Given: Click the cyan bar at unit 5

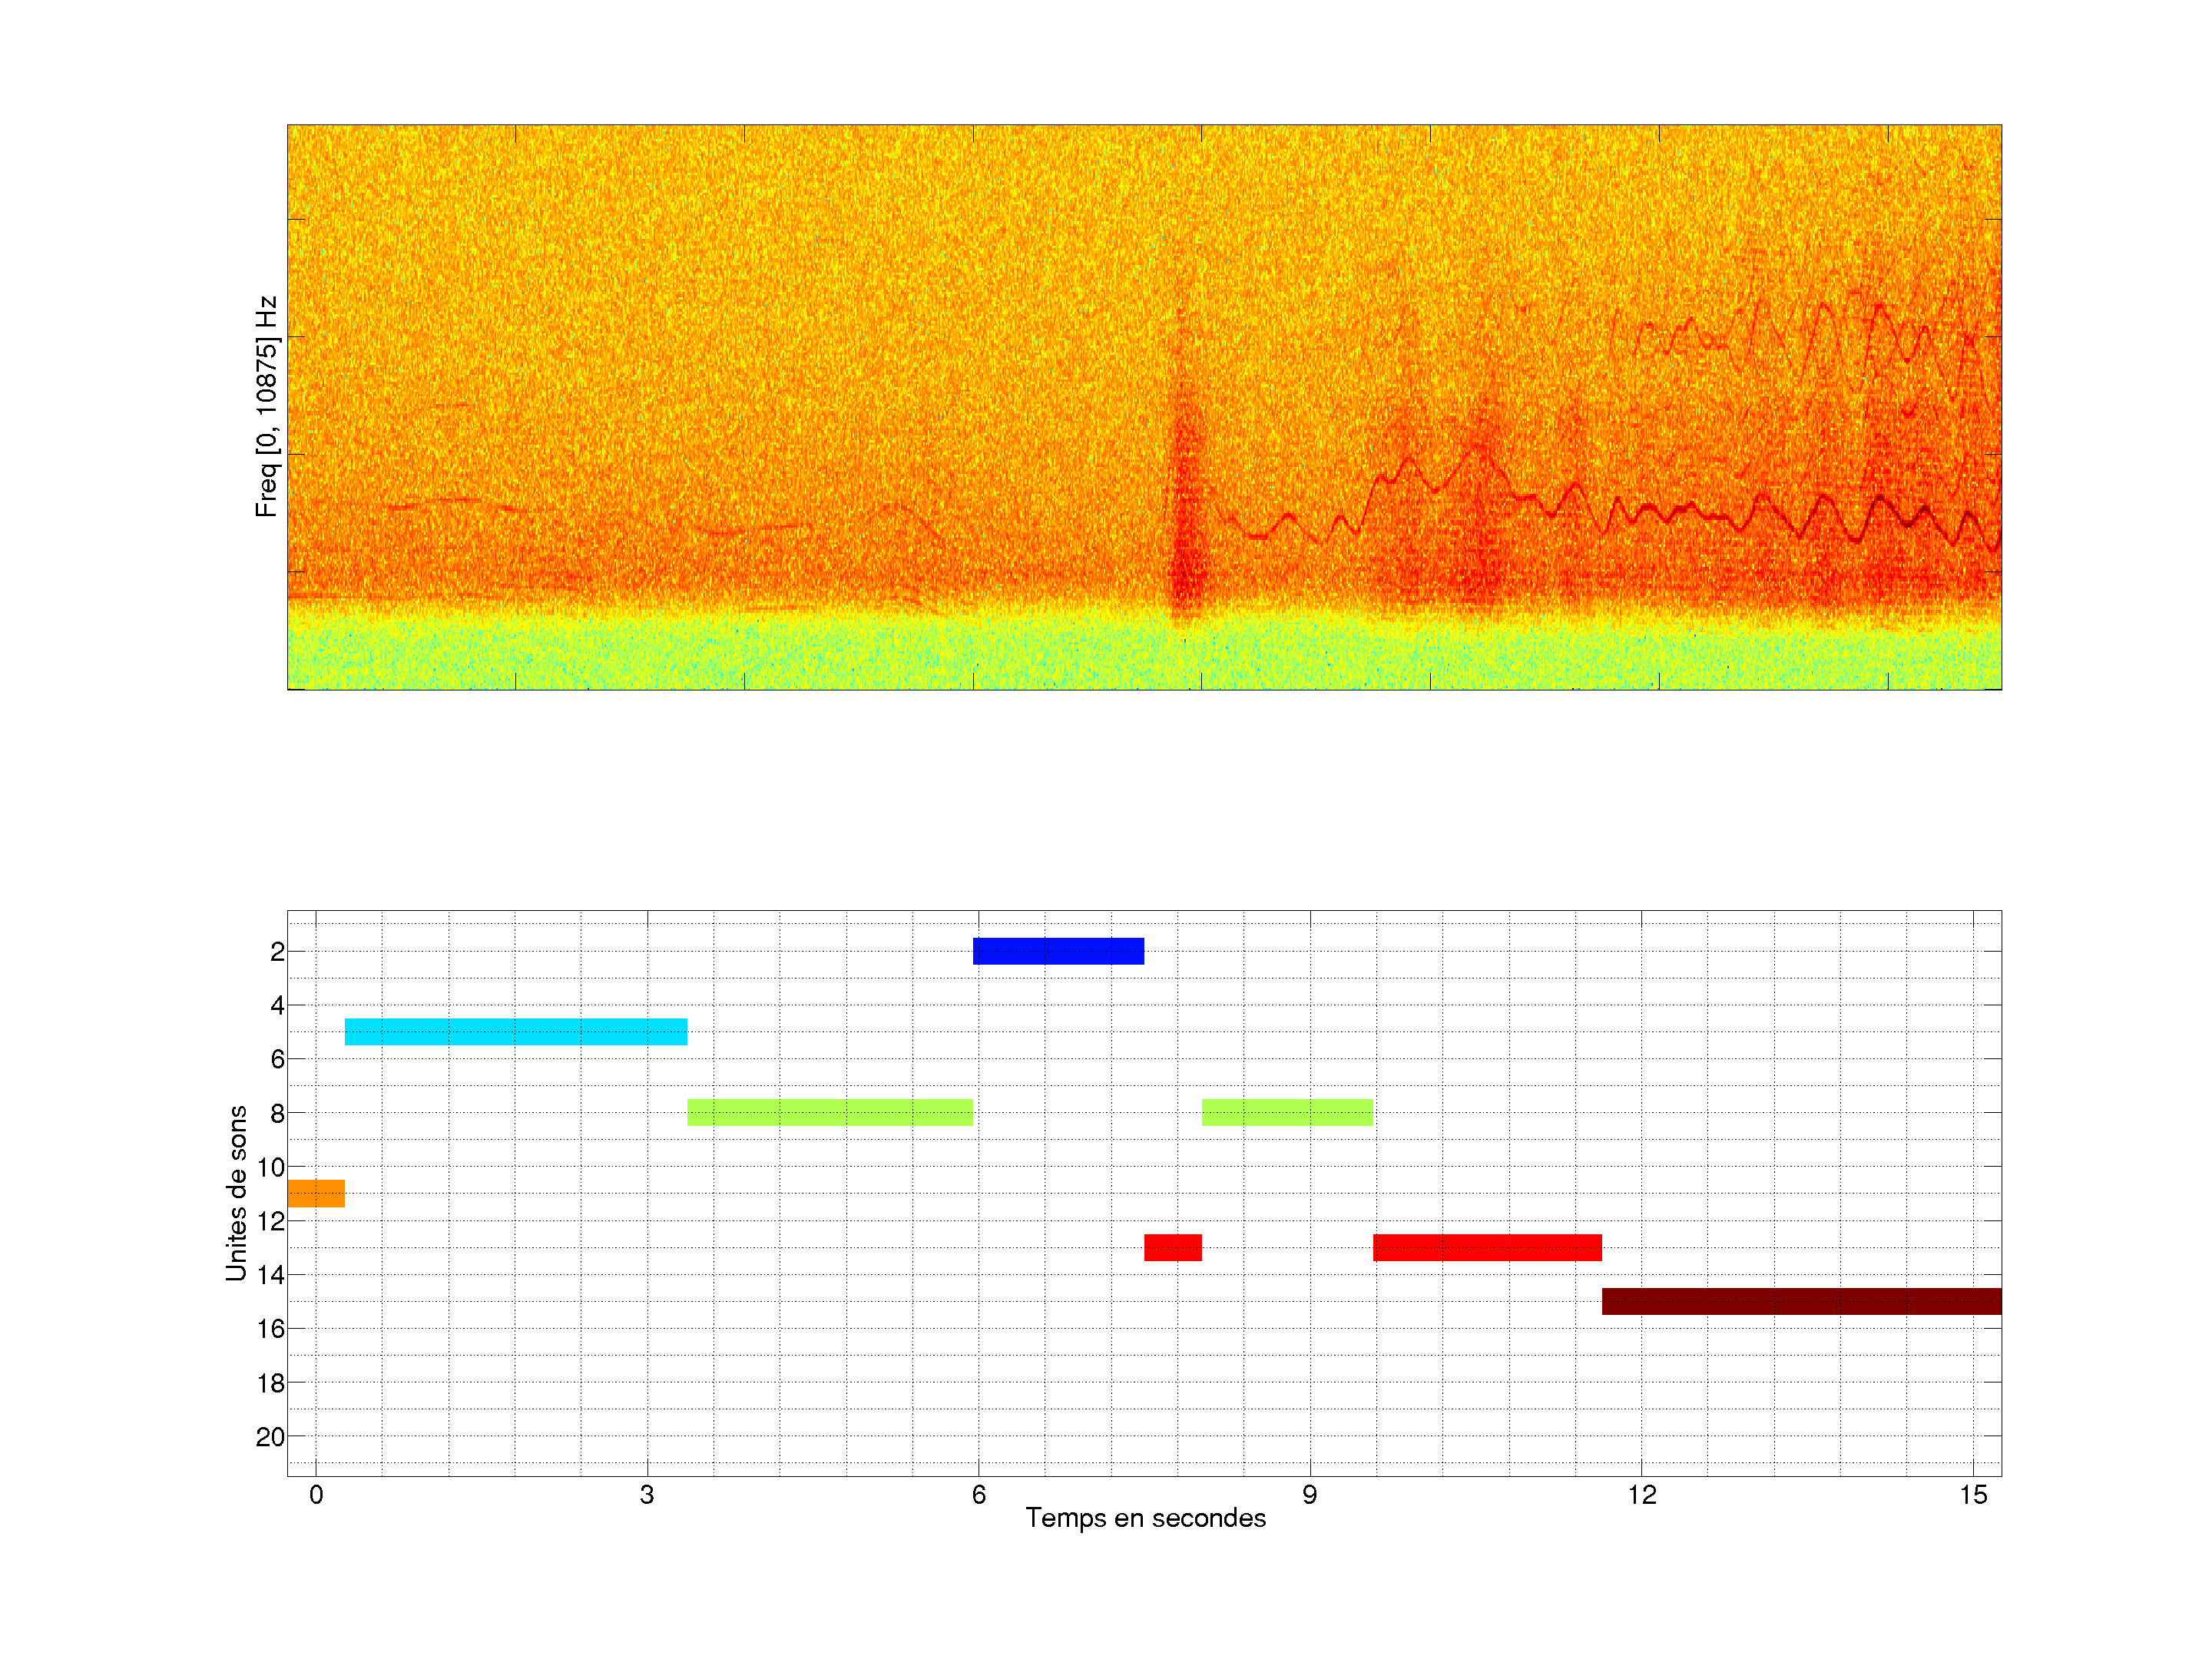Looking at the screenshot, I should point(515,1032).
